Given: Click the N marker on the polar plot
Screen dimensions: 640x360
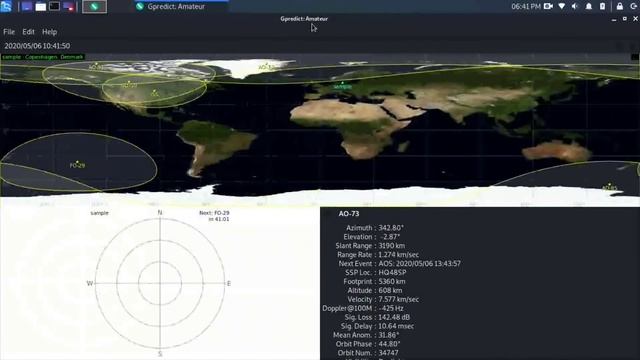Looking at the screenshot, I should (160, 213).
